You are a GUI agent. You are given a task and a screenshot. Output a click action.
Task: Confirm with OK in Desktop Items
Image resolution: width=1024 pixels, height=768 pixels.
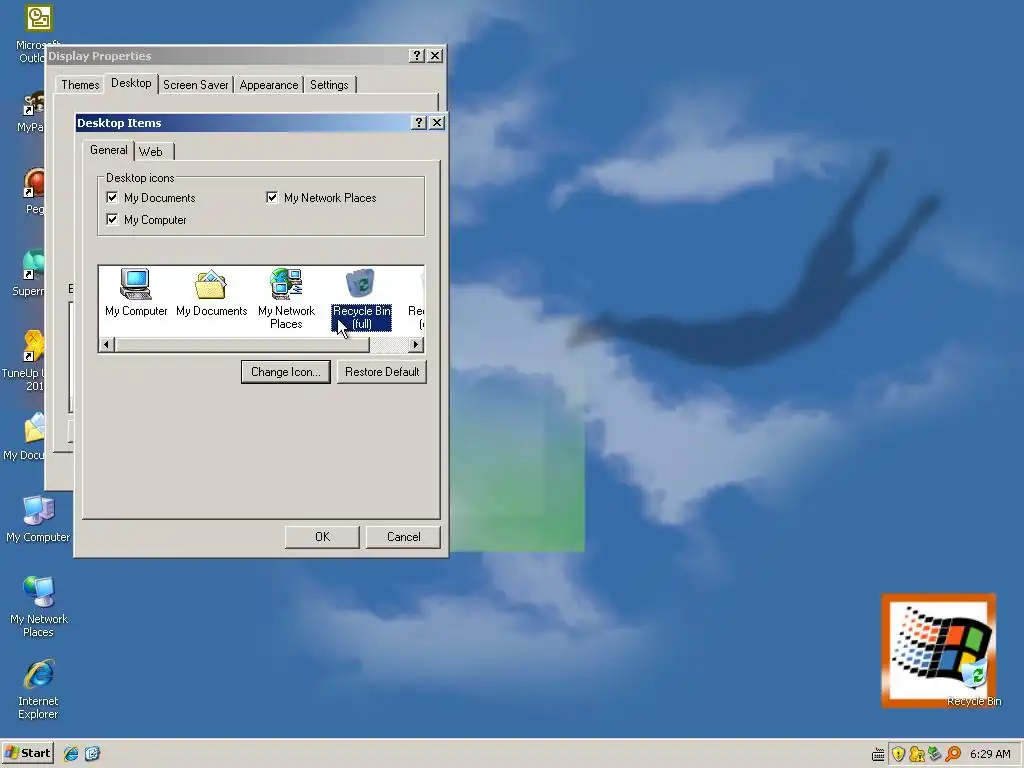point(322,537)
